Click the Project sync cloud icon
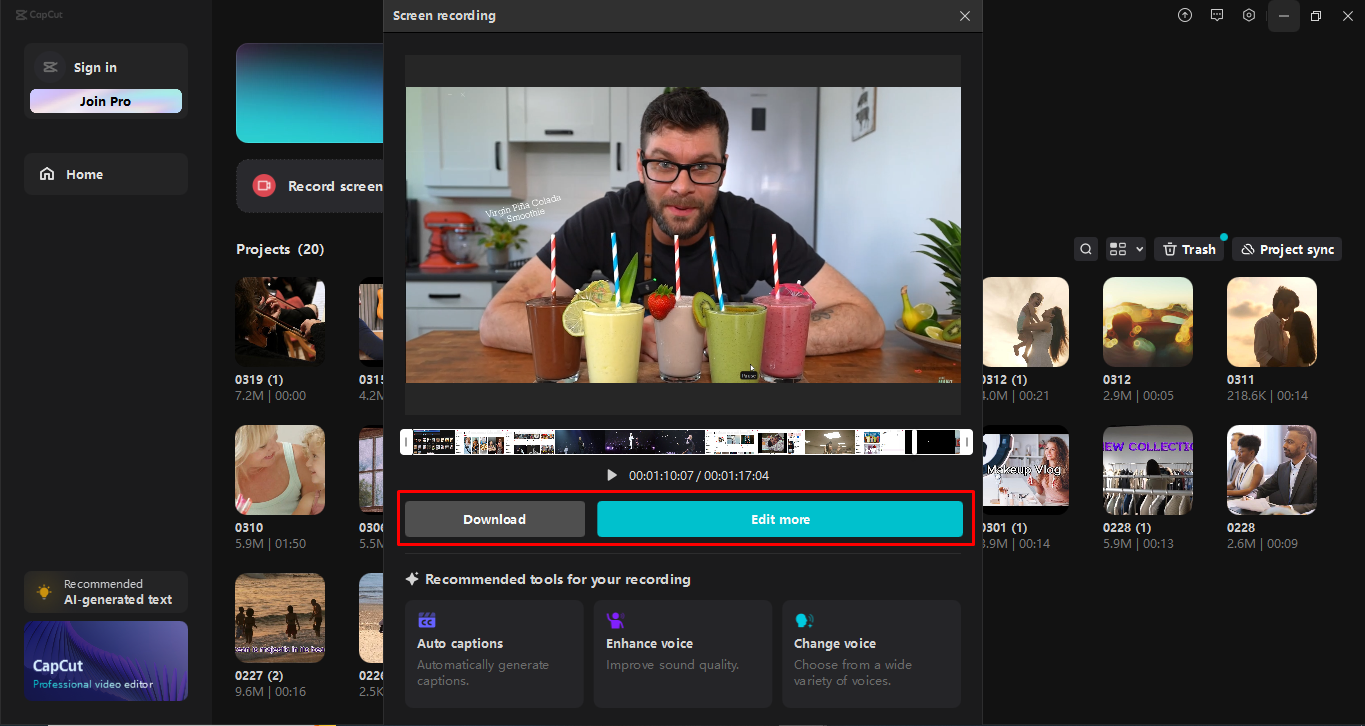The height and width of the screenshot is (726, 1365). coord(1250,248)
